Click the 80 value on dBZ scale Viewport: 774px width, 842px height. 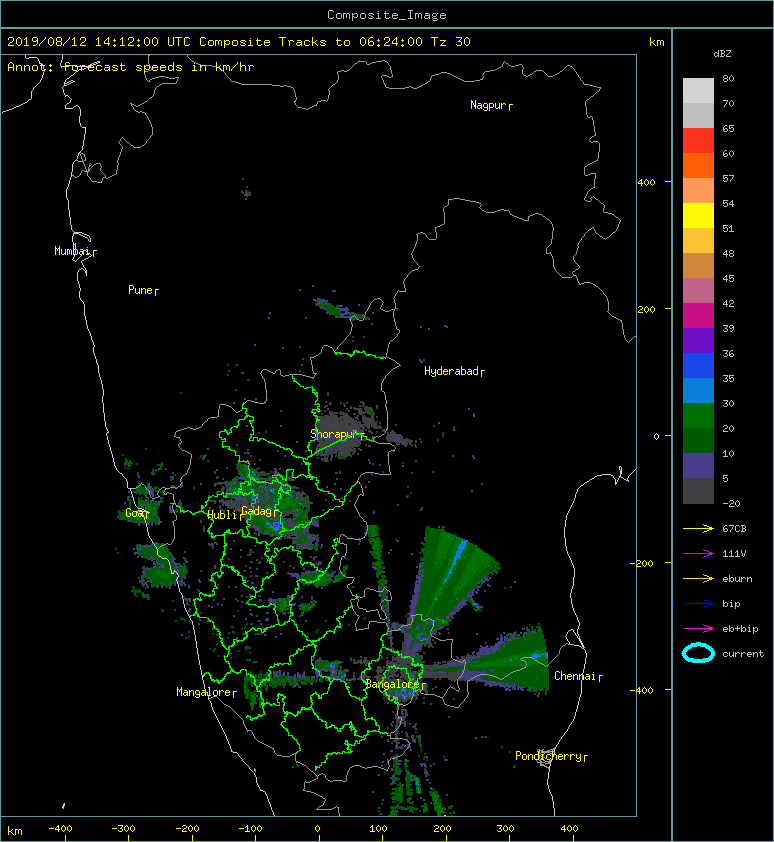[x=728, y=78]
